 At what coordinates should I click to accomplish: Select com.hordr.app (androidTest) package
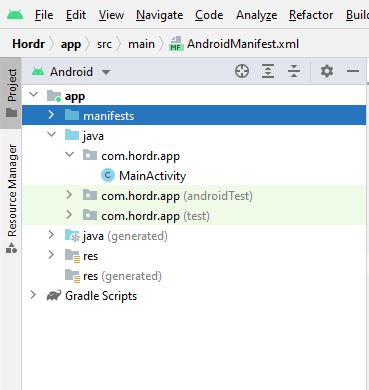click(177, 196)
